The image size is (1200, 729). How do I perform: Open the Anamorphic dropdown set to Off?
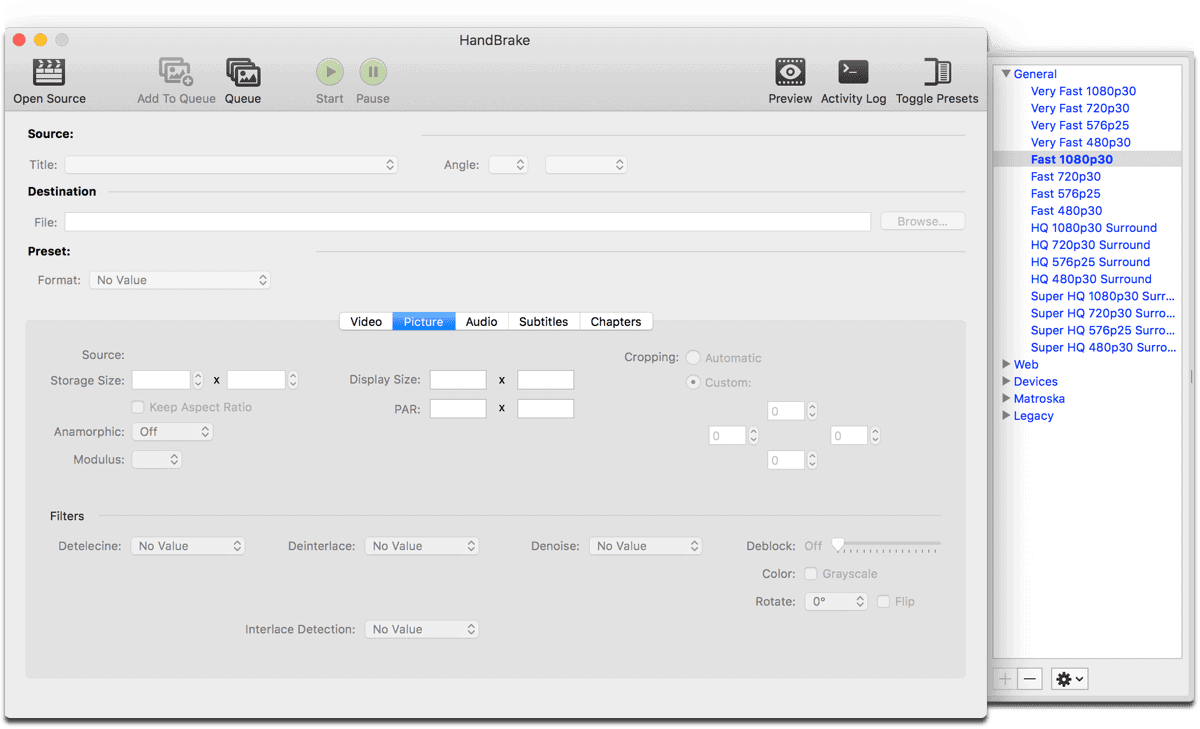click(x=173, y=432)
